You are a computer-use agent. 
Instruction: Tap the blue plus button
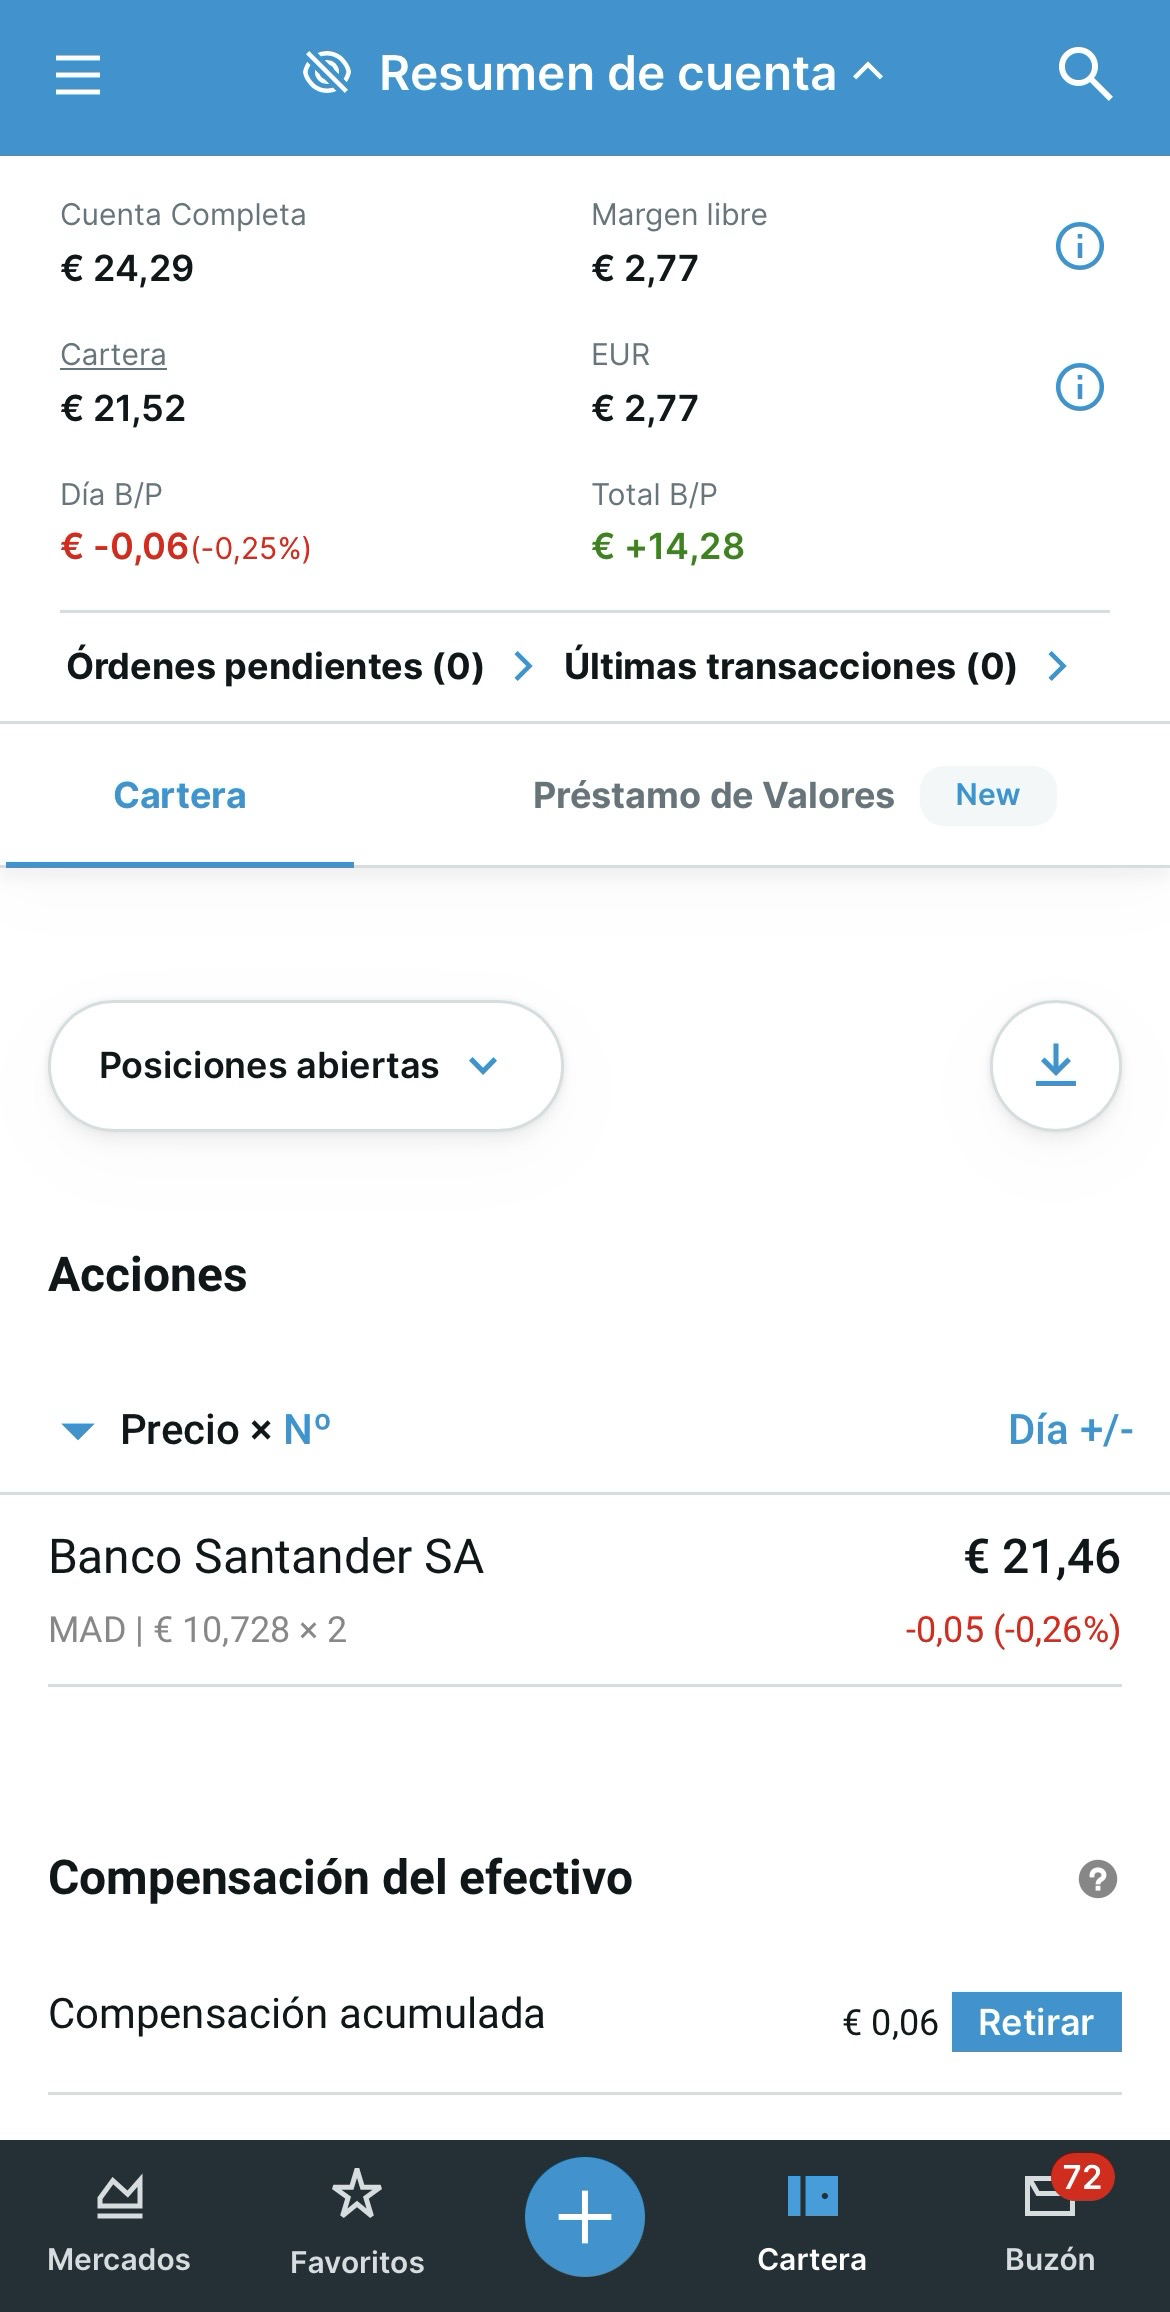pyautogui.click(x=585, y=2217)
